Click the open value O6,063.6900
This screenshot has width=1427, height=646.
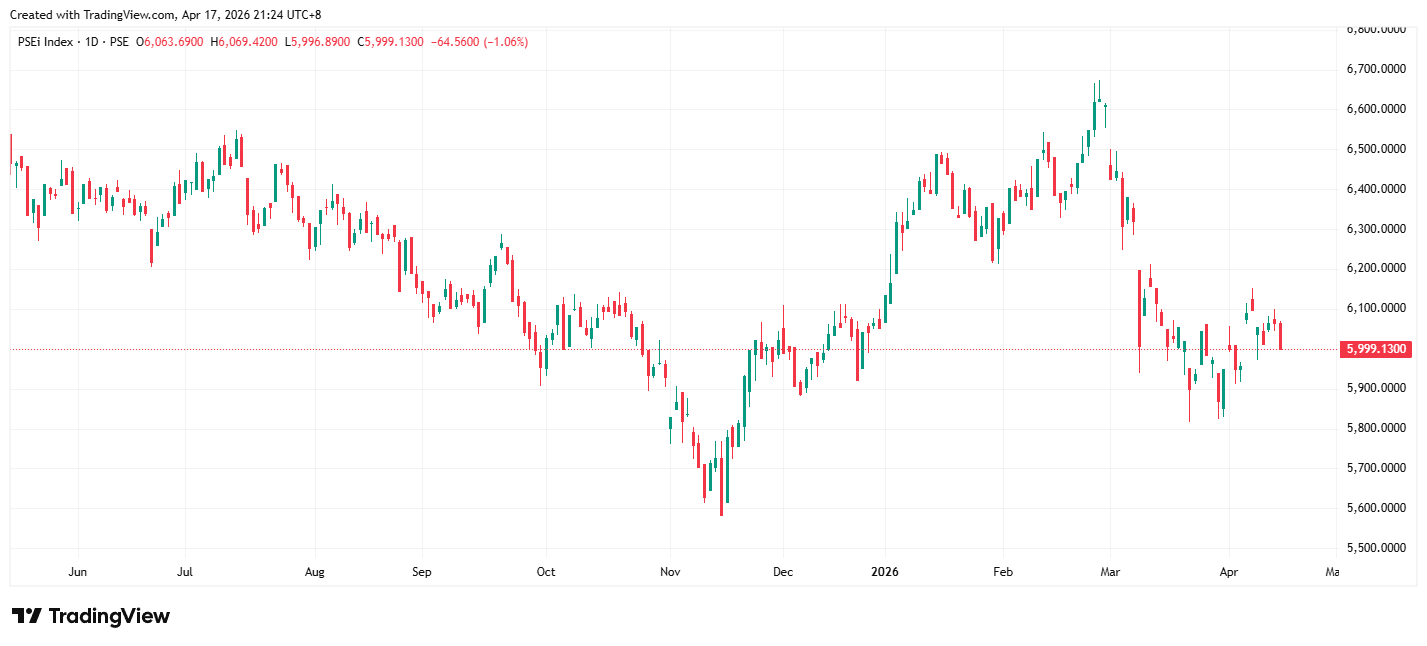click(x=170, y=42)
